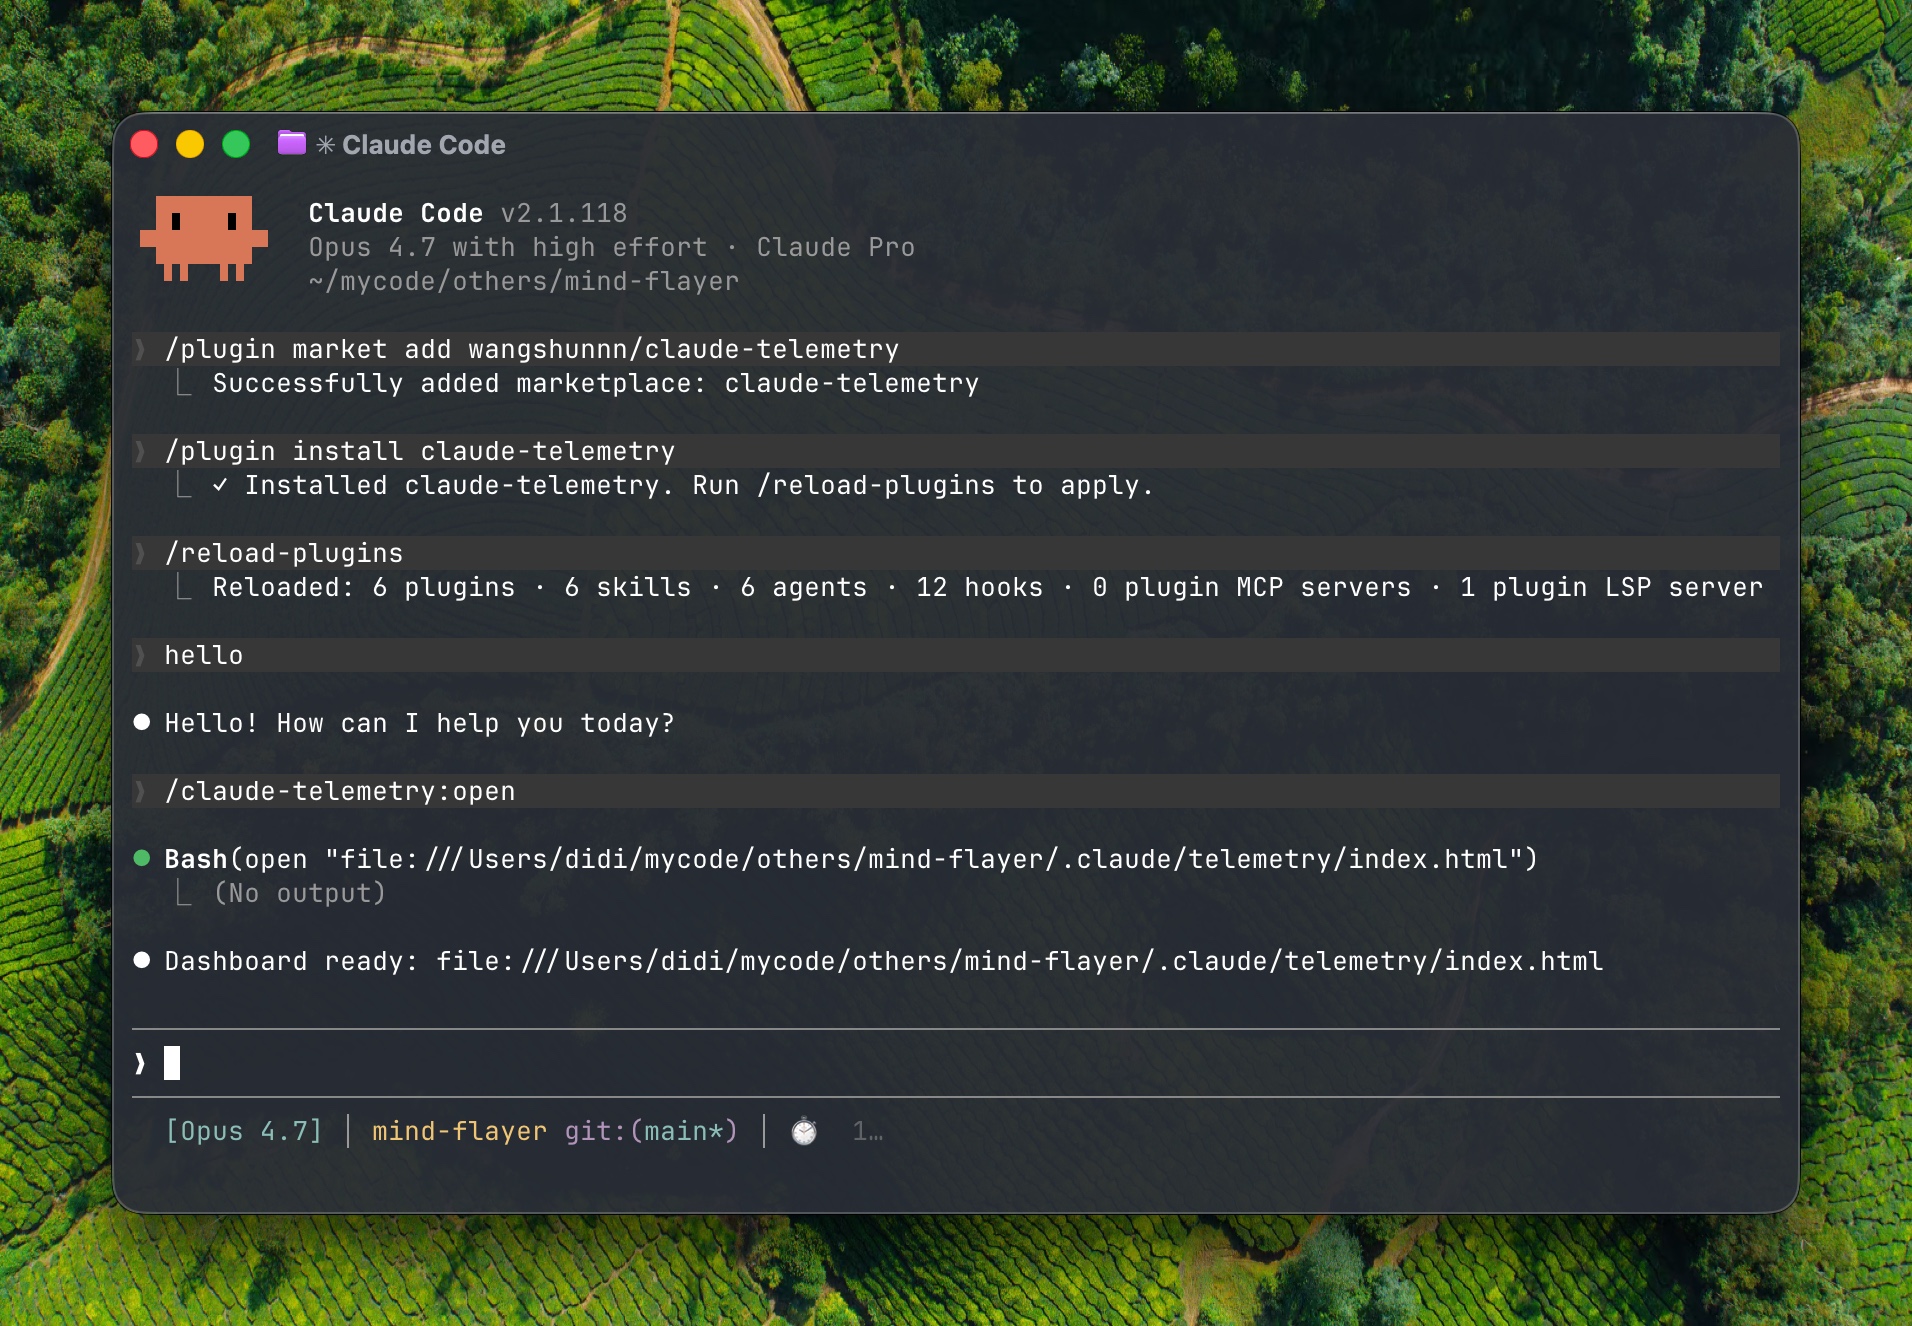Click the "/reload-plugins" command line

[284, 553]
